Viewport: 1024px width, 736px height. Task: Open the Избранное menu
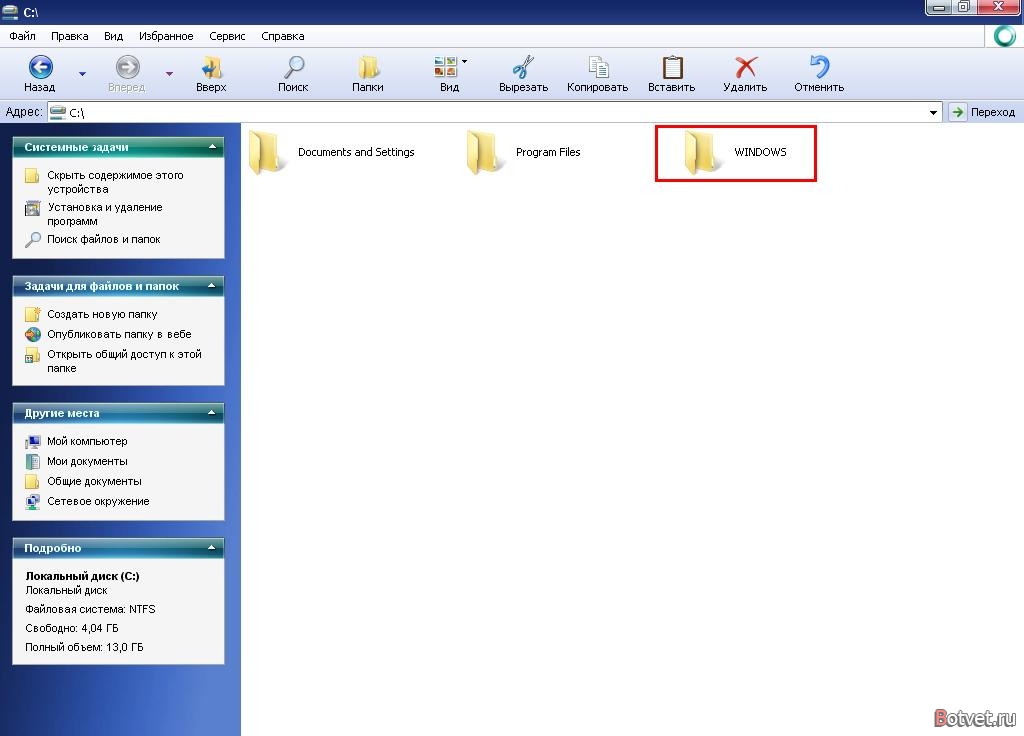coord(166,36)
